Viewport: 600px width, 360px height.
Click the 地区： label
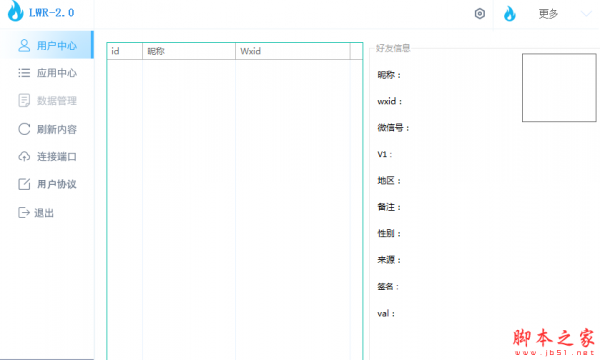(x=389, y=181)
